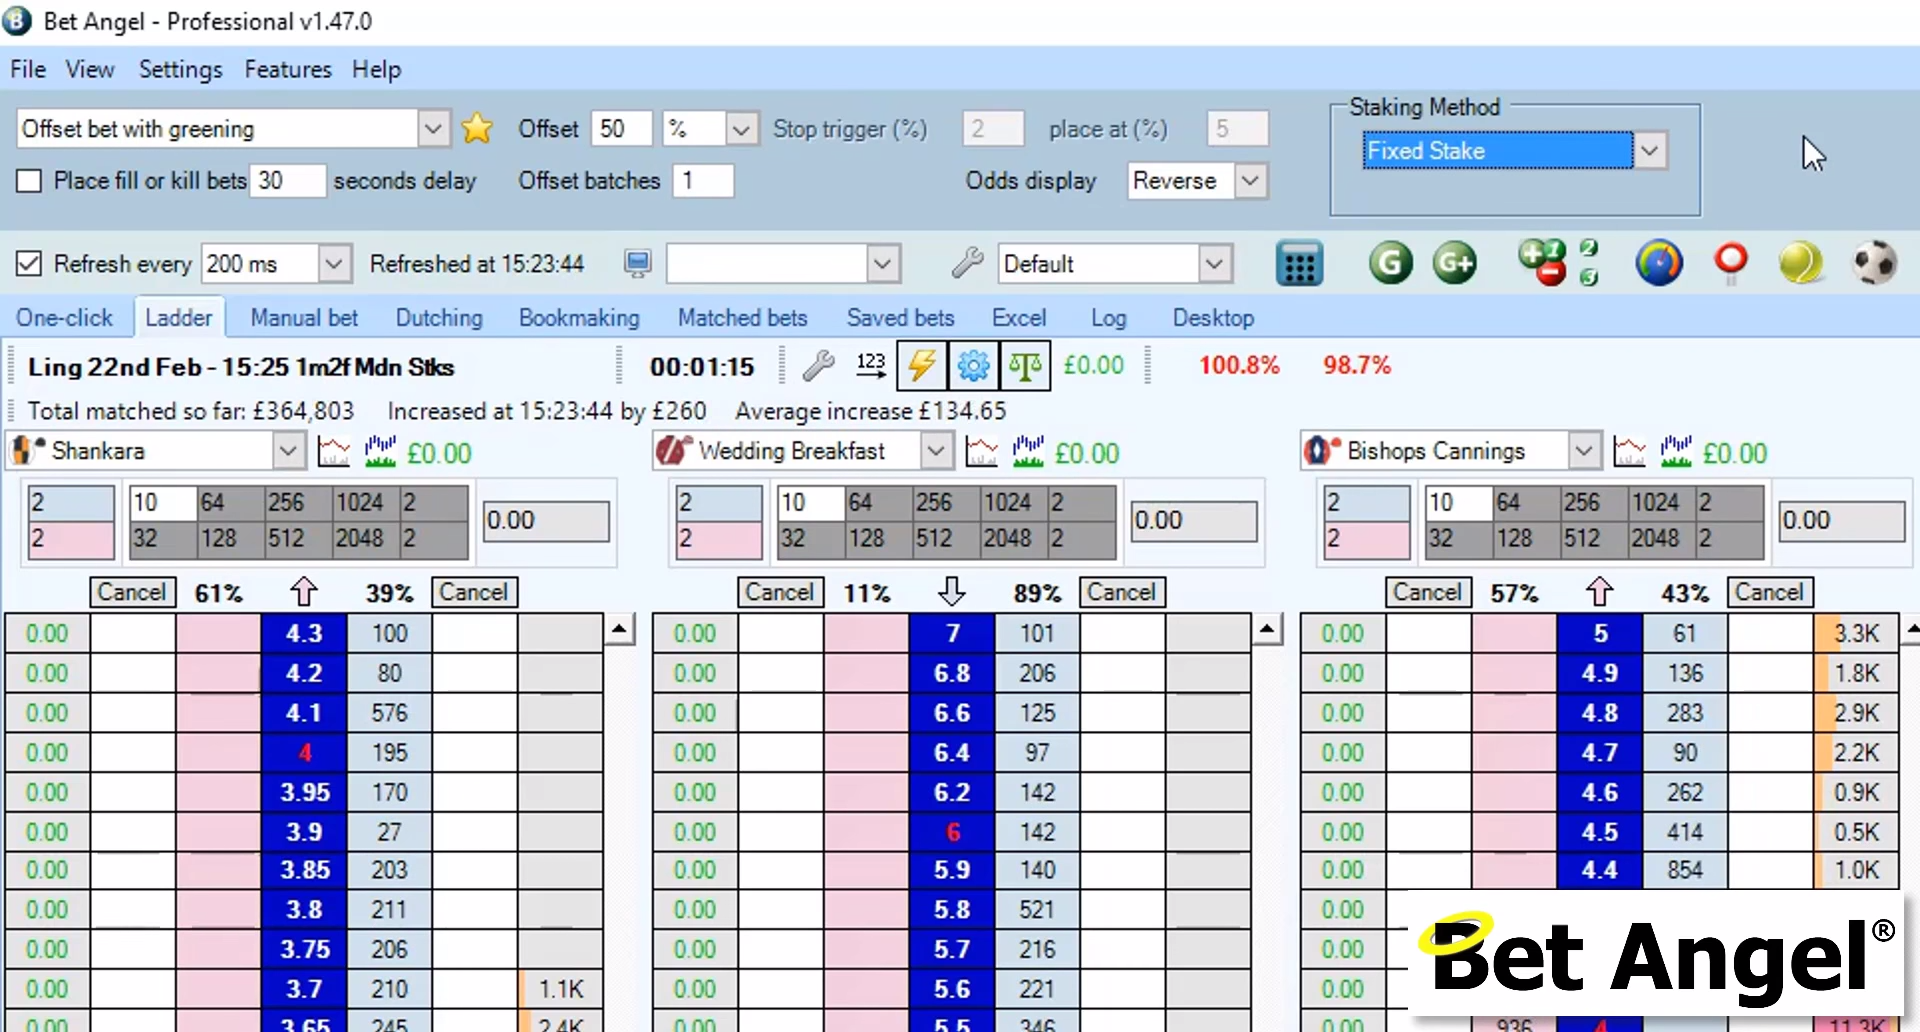The width and height of the screenshot is (1920, 1032).
Task: Click the monitor icon next to refresh time
Action: [637, 264]
